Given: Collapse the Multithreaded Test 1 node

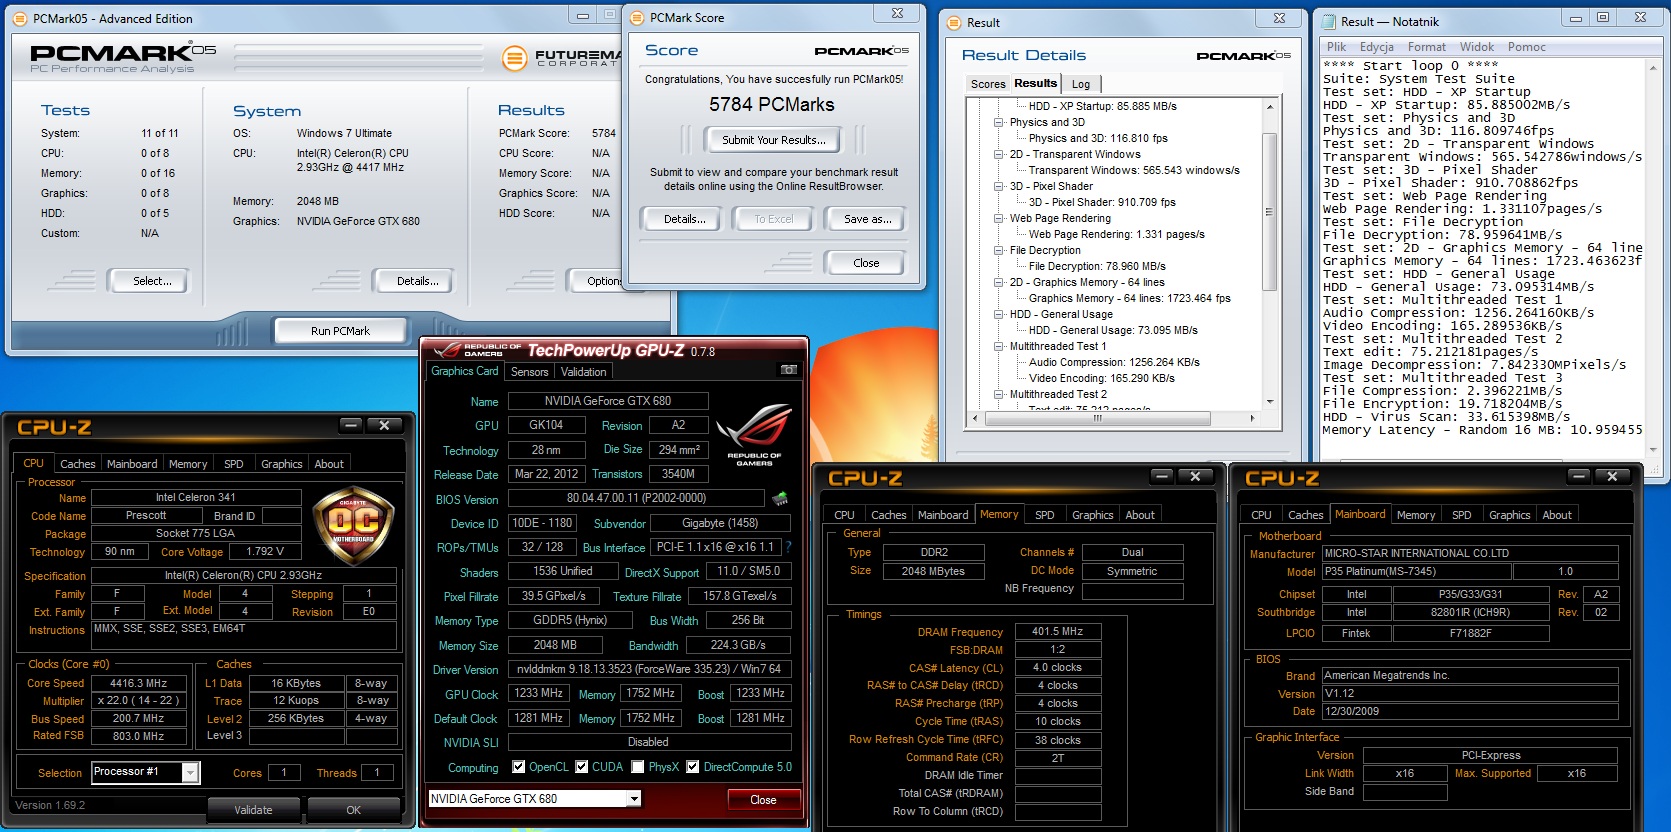Looking at the screenshot, I should [x=998, y=346].
